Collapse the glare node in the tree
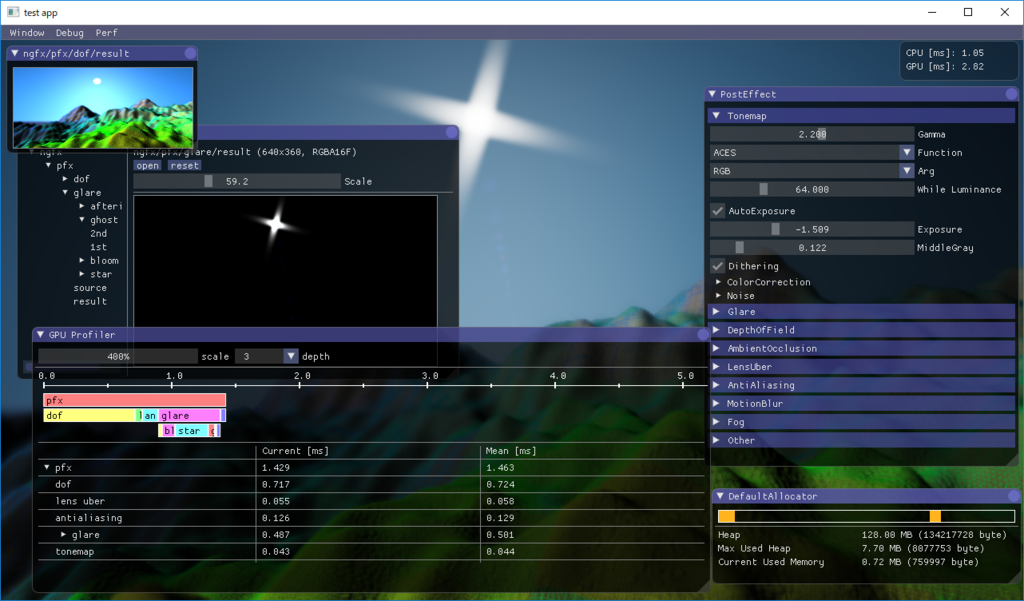This screenshot has height=601, width=1024. click(65, 193)
